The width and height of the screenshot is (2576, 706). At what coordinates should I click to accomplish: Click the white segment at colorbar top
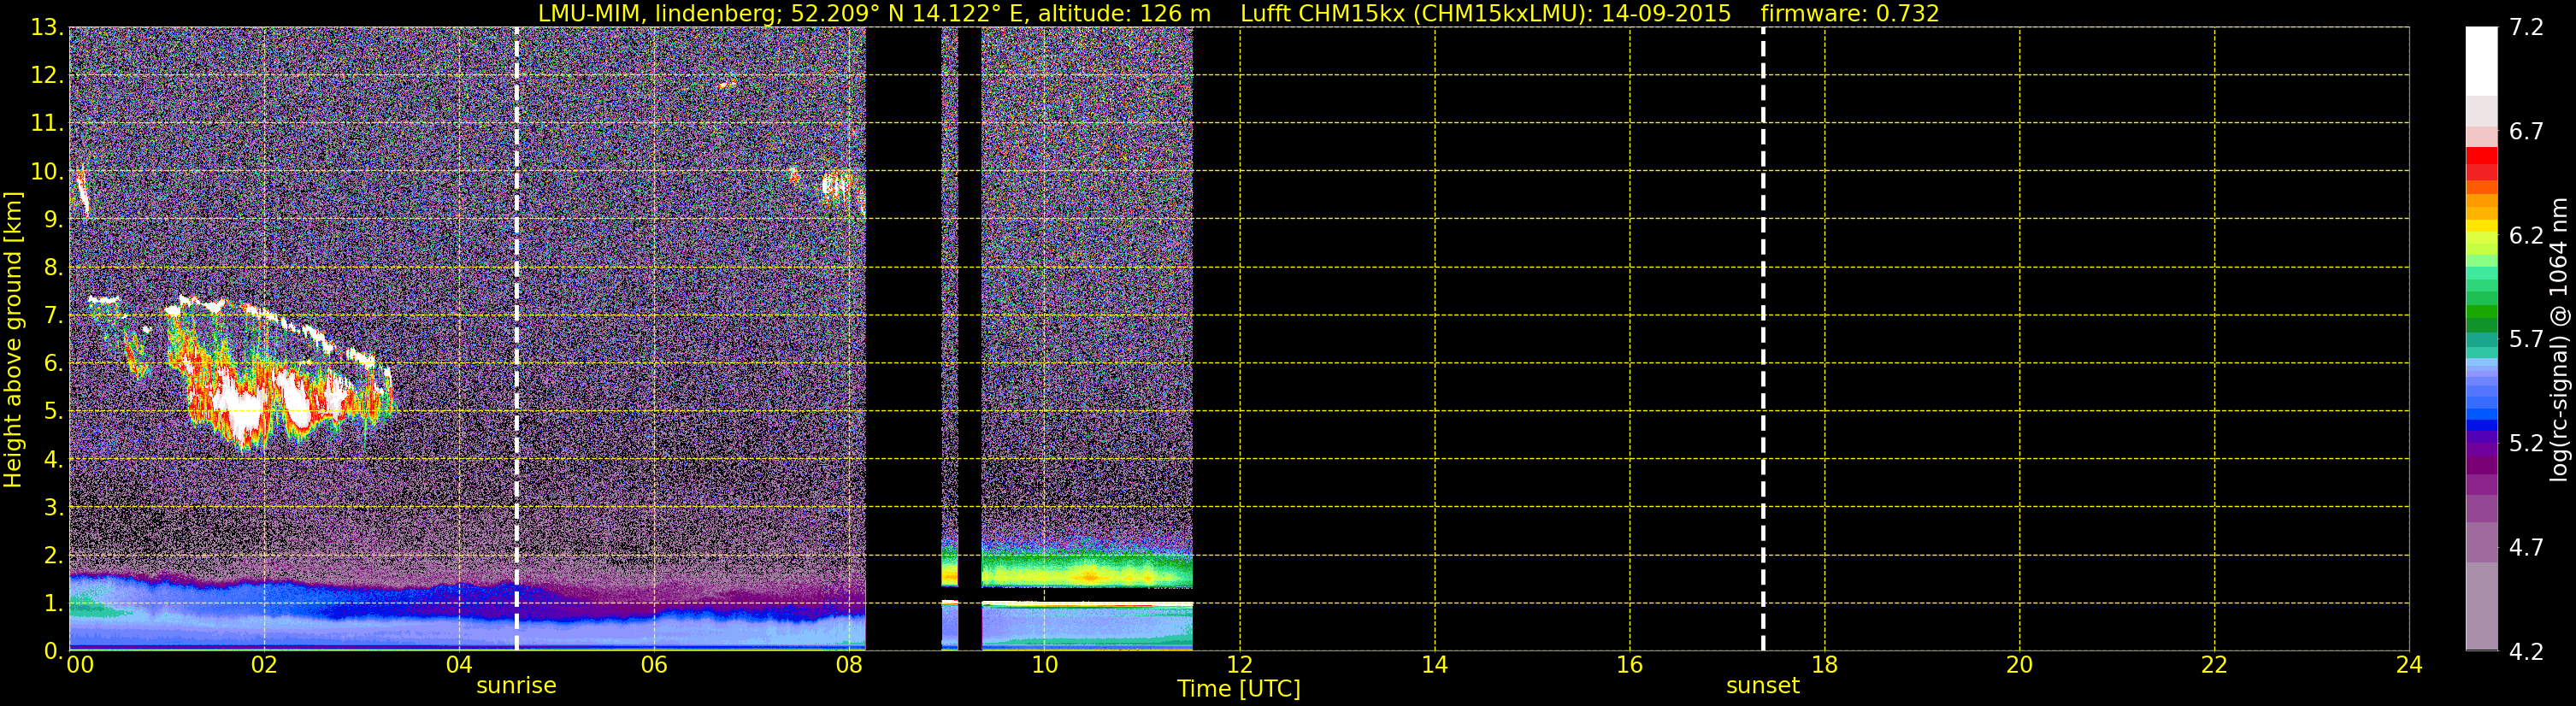pos(2481,61)
